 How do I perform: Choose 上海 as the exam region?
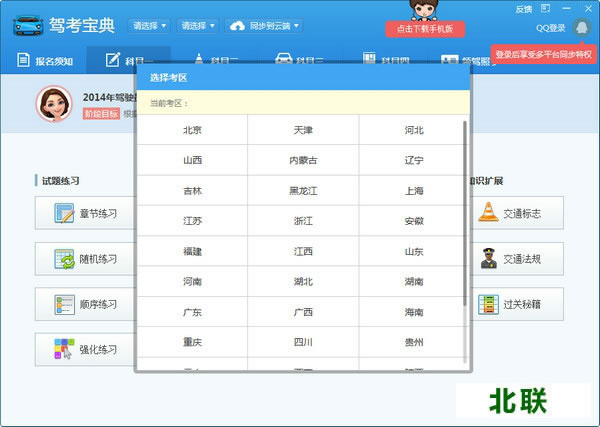click(413, 190)
